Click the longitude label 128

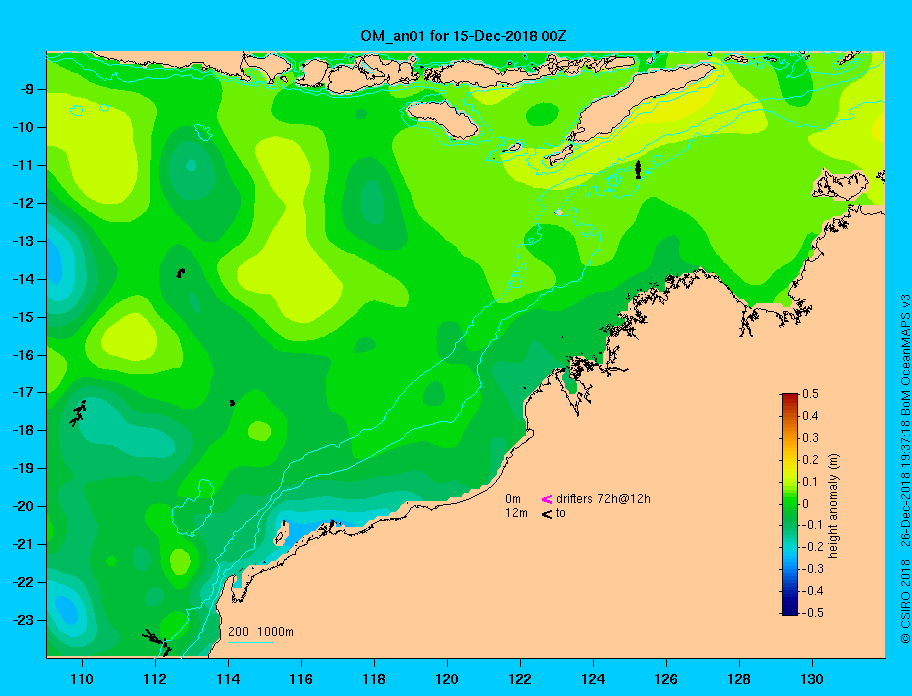739,679
